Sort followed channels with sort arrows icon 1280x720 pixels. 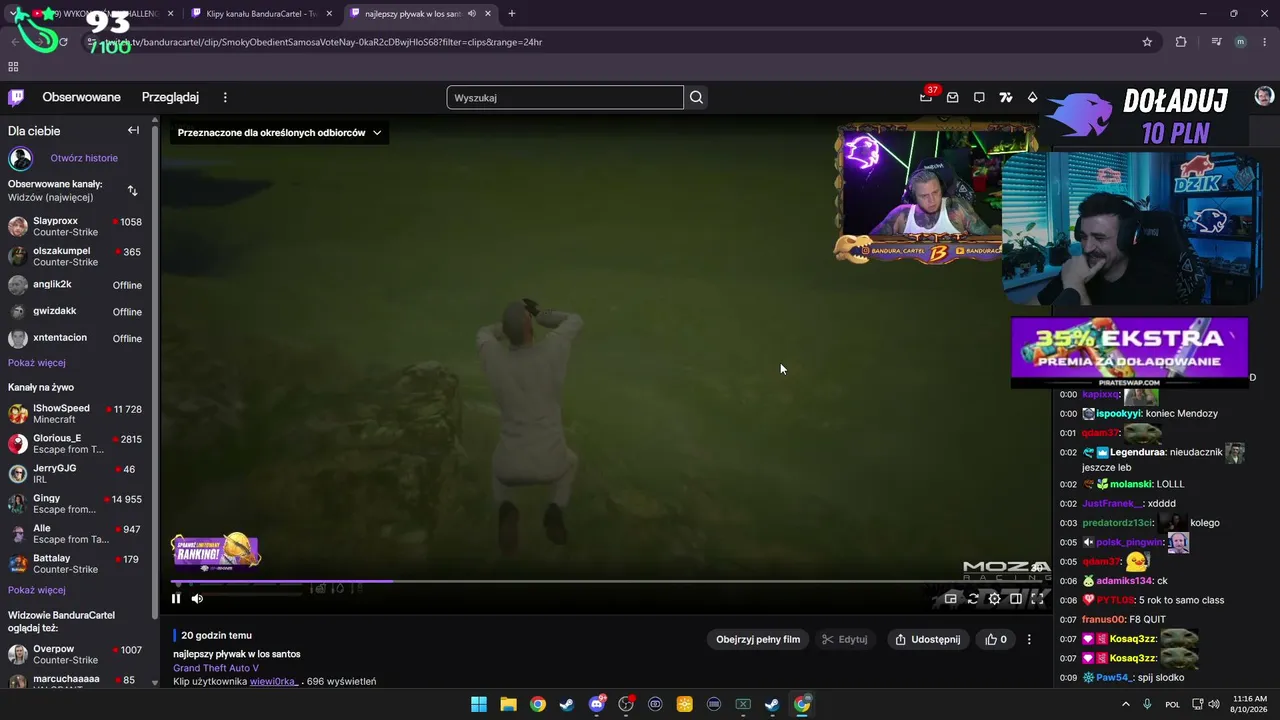132,190
